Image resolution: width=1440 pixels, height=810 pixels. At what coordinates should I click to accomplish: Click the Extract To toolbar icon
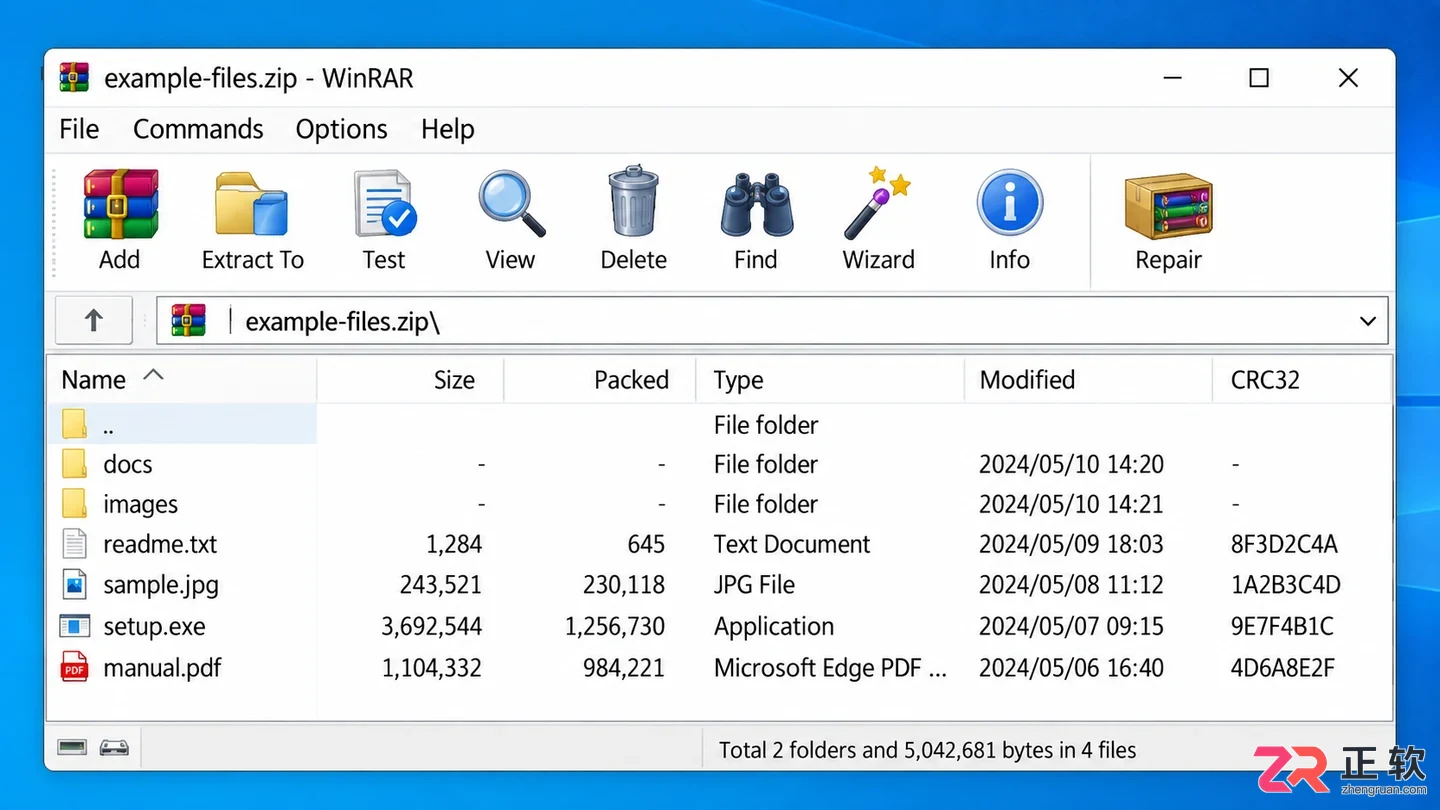(x=252, y=204)
